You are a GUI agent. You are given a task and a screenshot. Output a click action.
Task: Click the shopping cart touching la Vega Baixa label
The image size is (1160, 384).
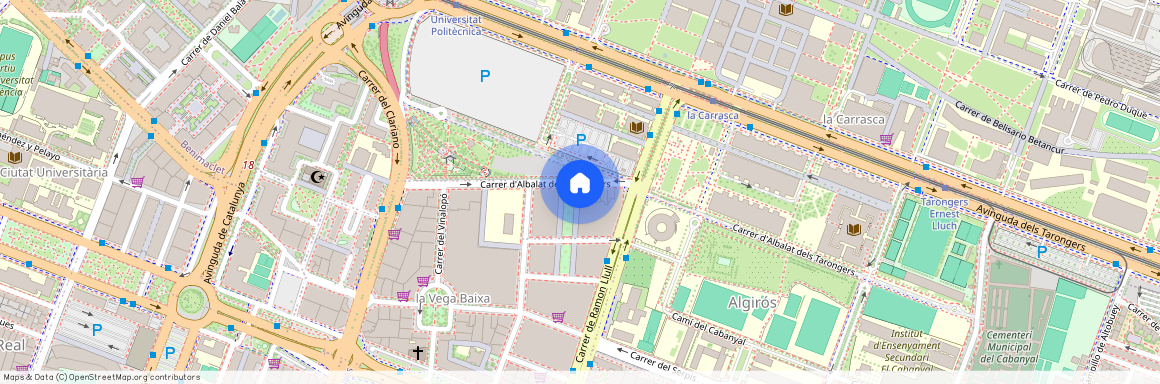click(403, 295)
